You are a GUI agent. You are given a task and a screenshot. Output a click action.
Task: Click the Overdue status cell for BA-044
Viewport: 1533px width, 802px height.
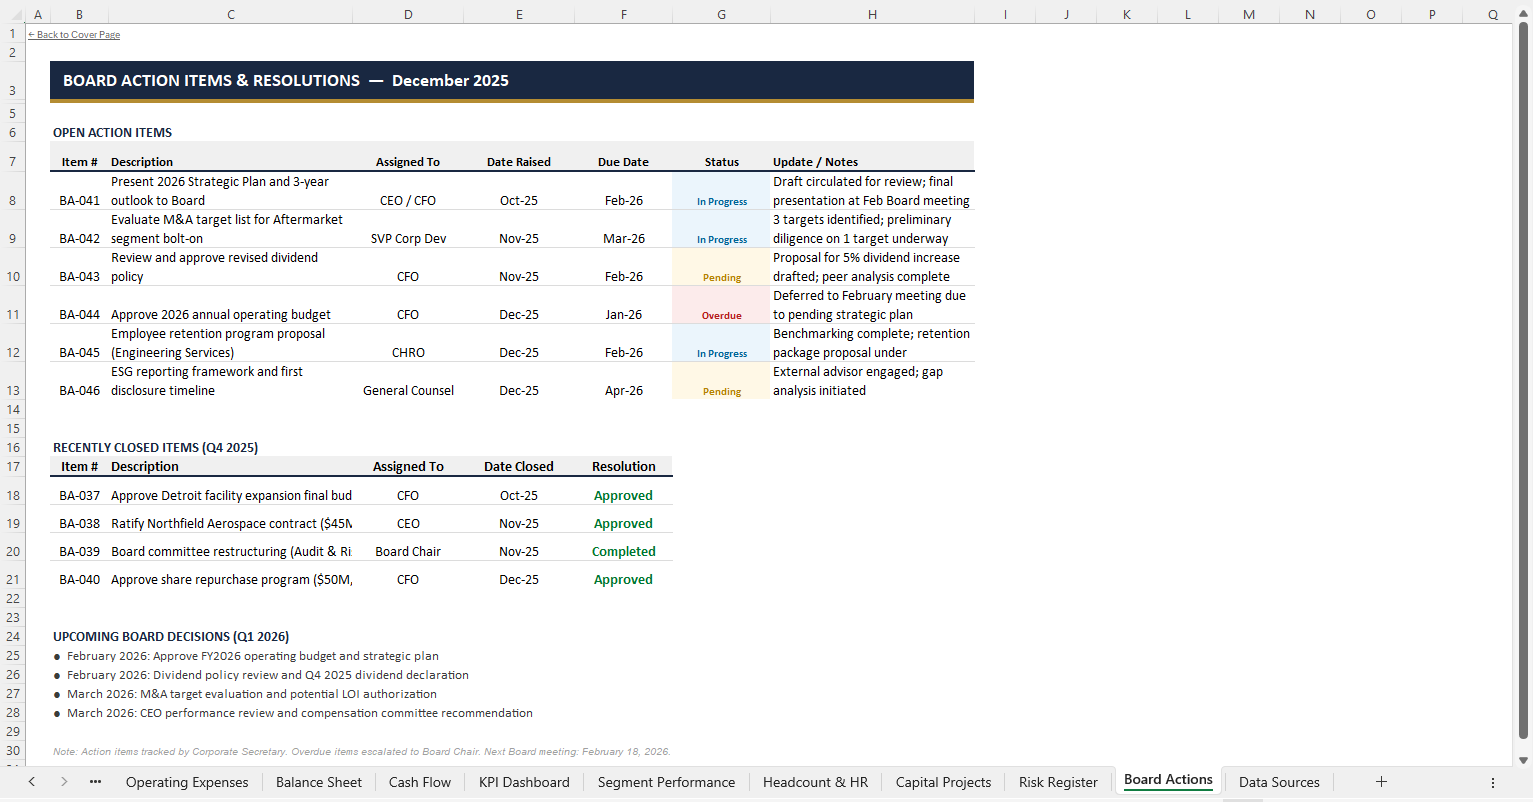[x=721, y=314]
